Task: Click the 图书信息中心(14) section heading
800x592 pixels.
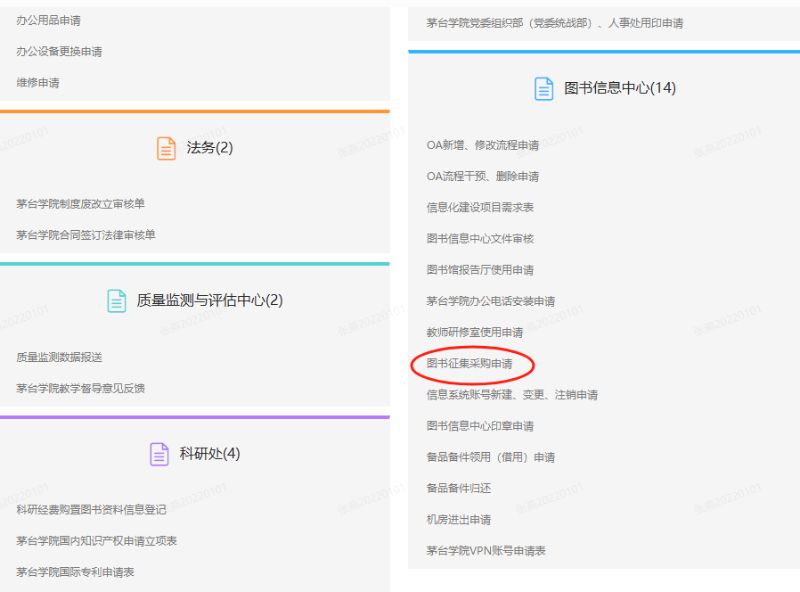Action: (620, 88)
